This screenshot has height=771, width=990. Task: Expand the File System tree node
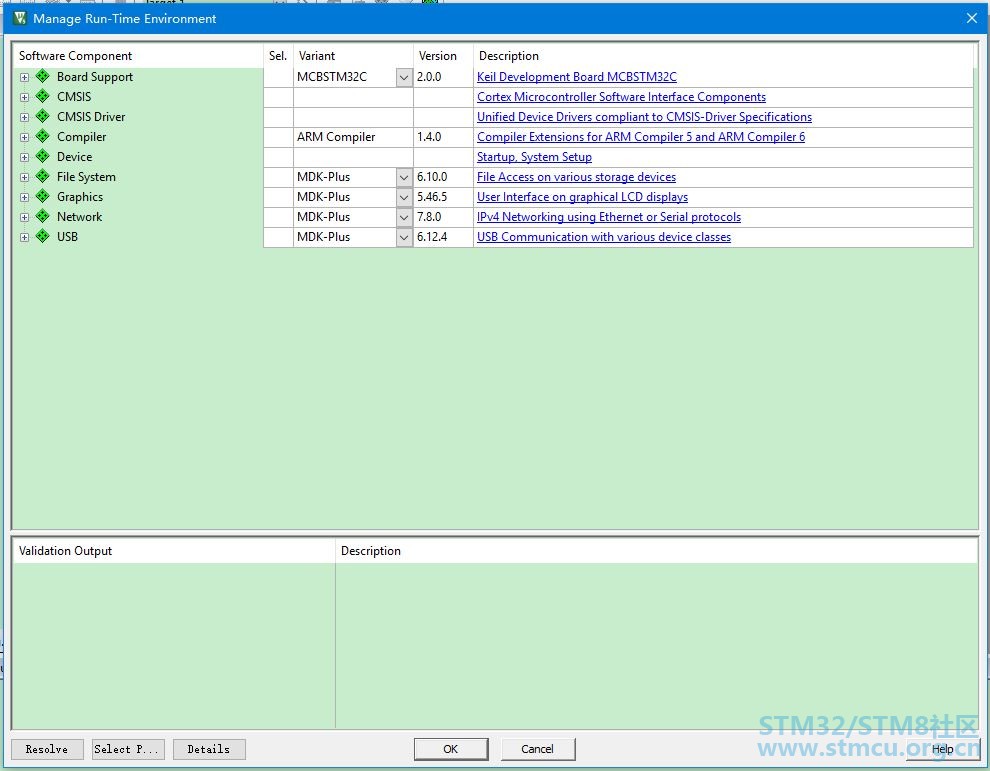(24, 177)
